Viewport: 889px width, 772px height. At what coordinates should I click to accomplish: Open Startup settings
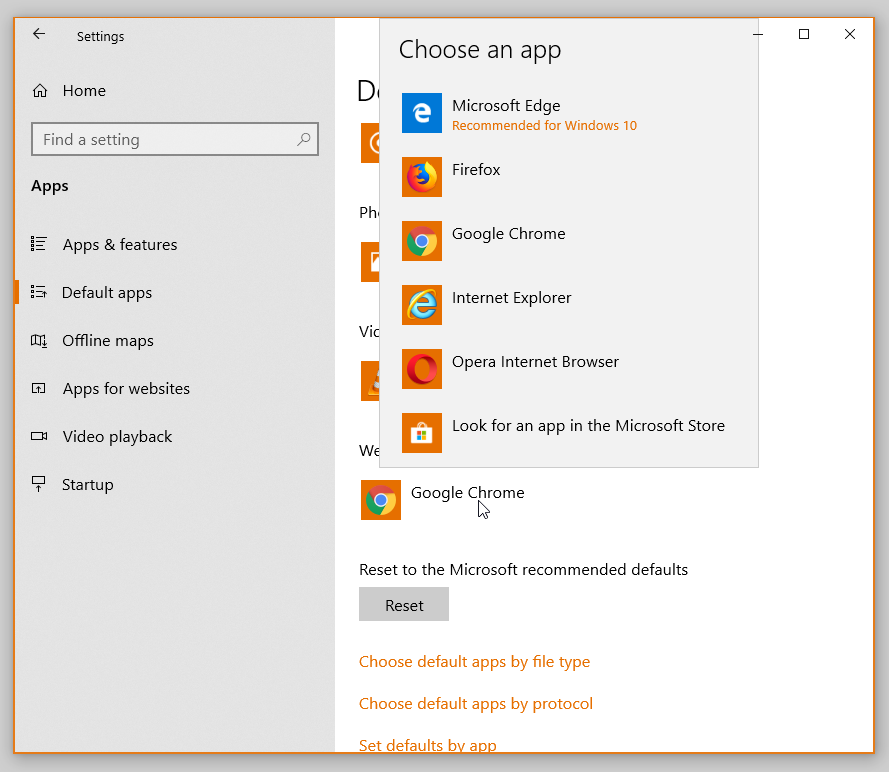click(87, 485)
